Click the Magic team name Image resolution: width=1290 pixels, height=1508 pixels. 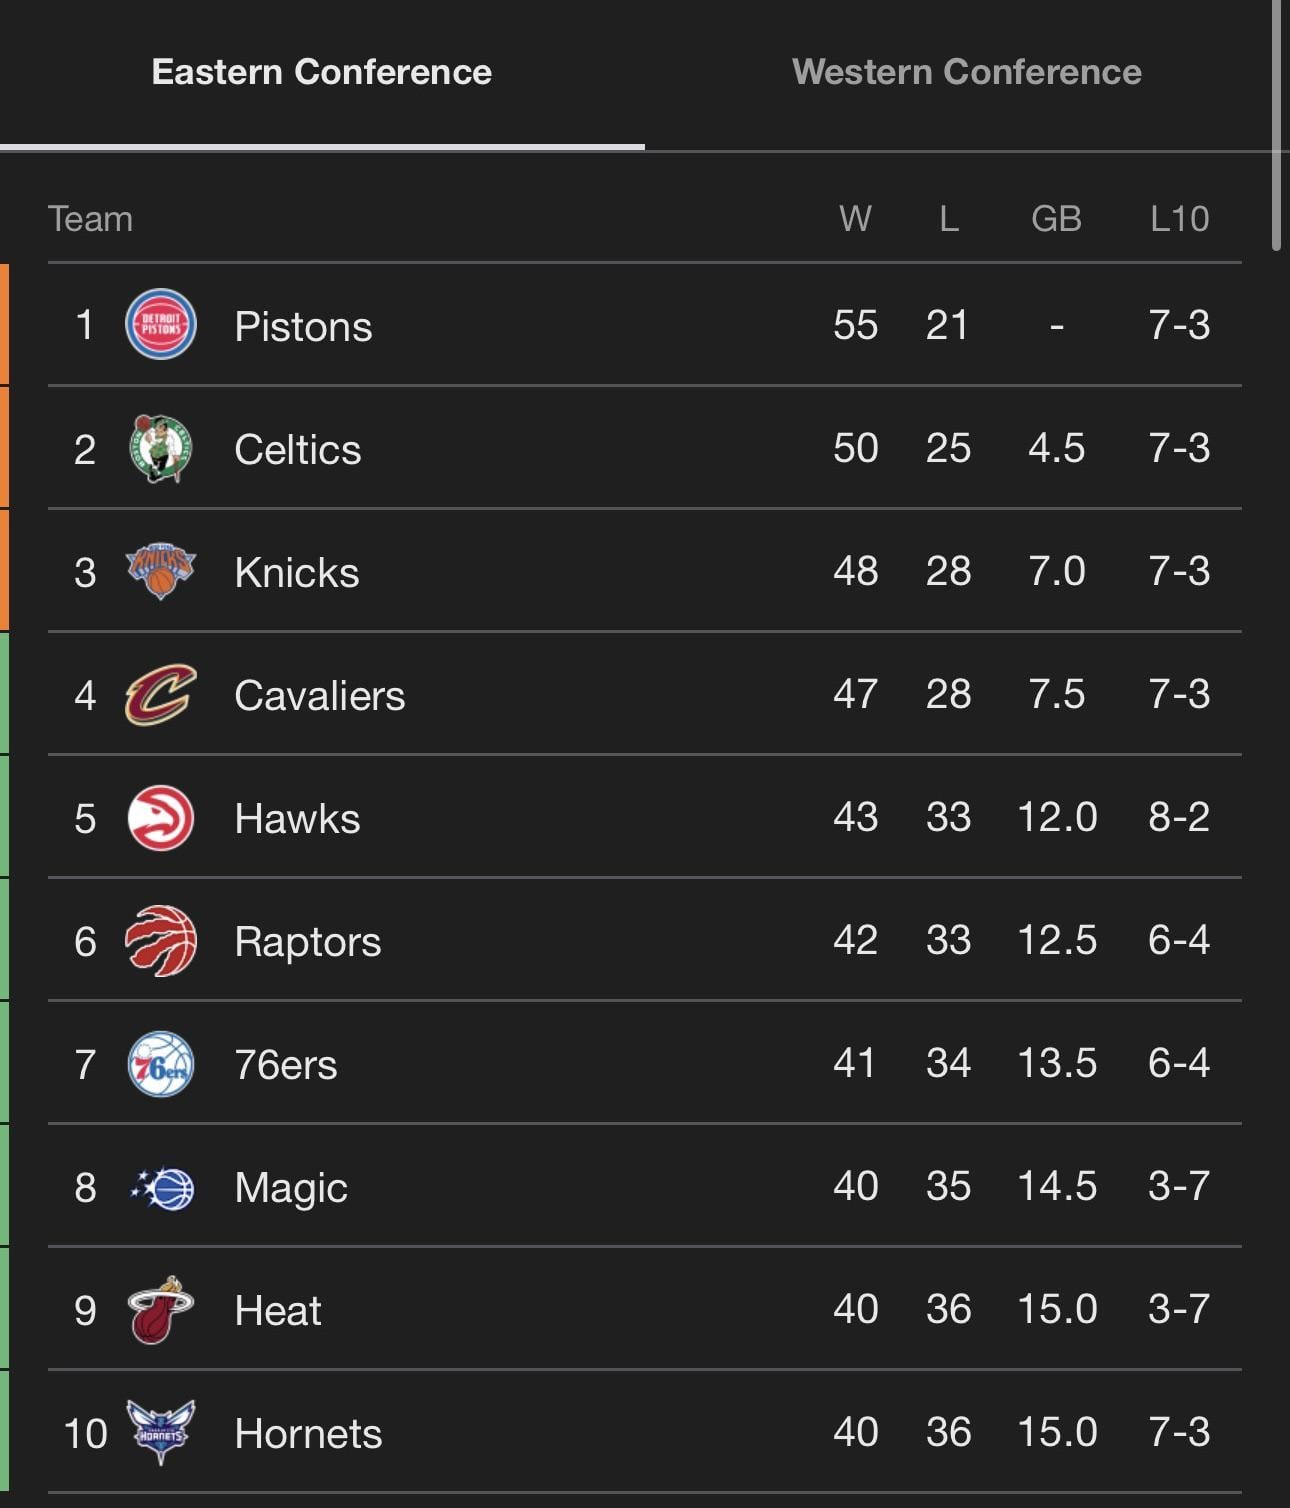[x=291, y=1188]
